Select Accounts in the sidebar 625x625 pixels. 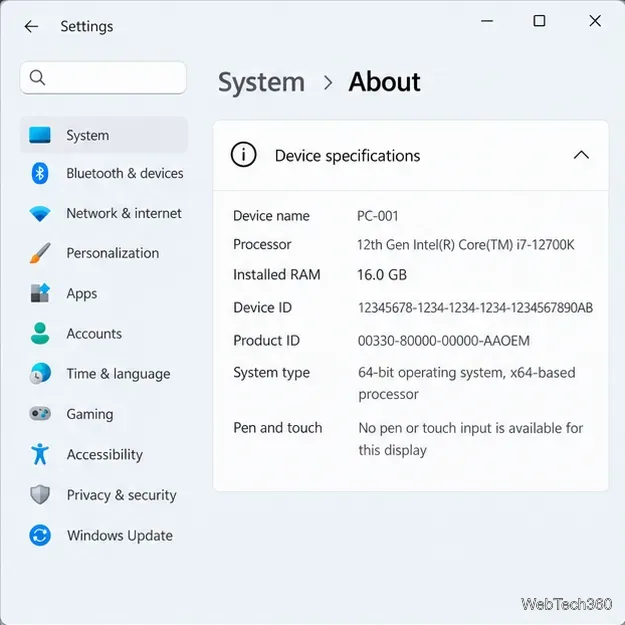[104, 334]
